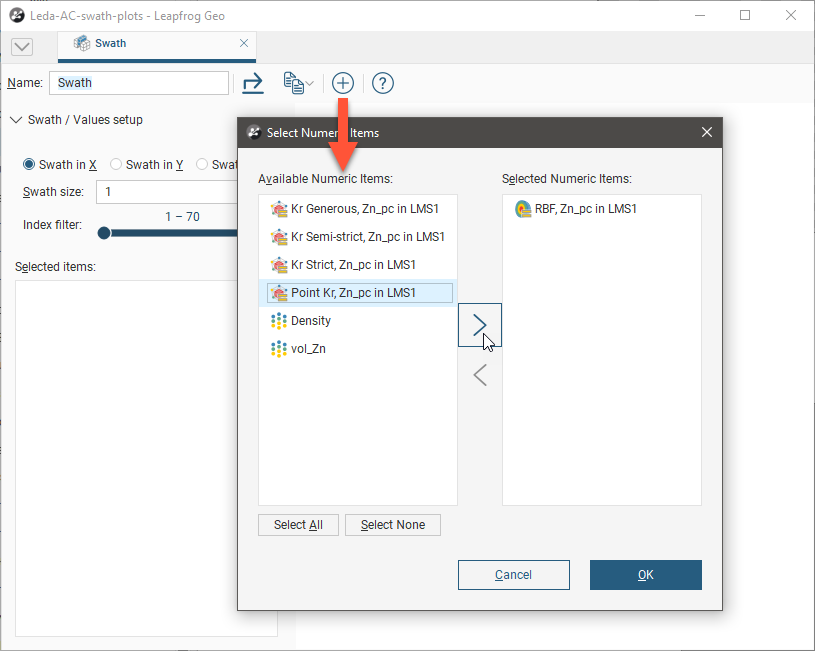The width and height of the screenshot is (815, 651).
Task: Open the tab list dropdown arrow
Action: click(22, 47)
